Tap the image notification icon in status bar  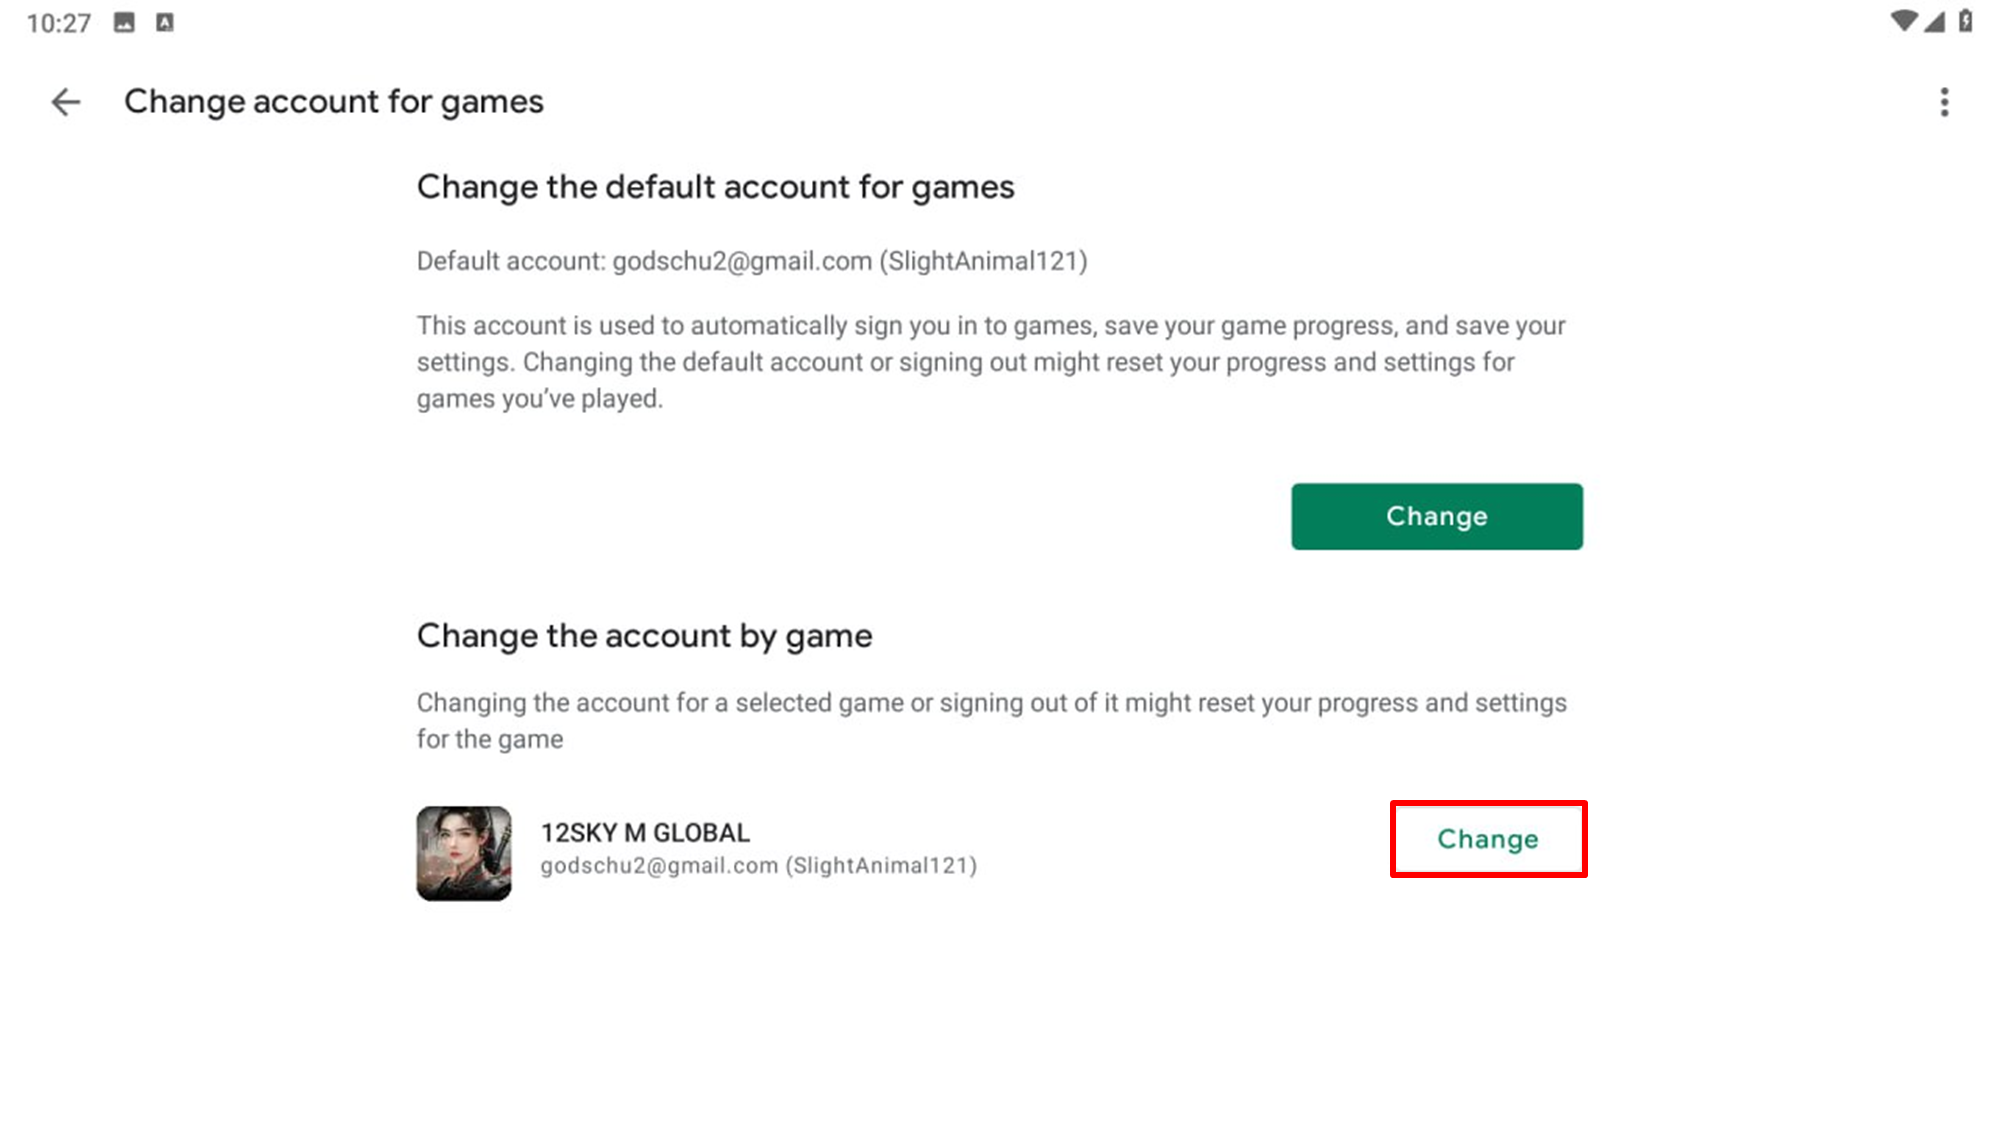click(124, 22)
